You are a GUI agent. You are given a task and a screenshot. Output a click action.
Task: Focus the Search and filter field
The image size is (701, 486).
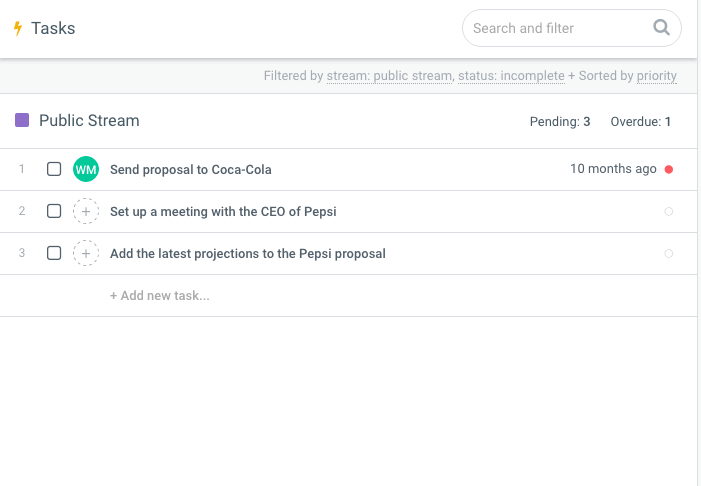(x=555, y=28)
